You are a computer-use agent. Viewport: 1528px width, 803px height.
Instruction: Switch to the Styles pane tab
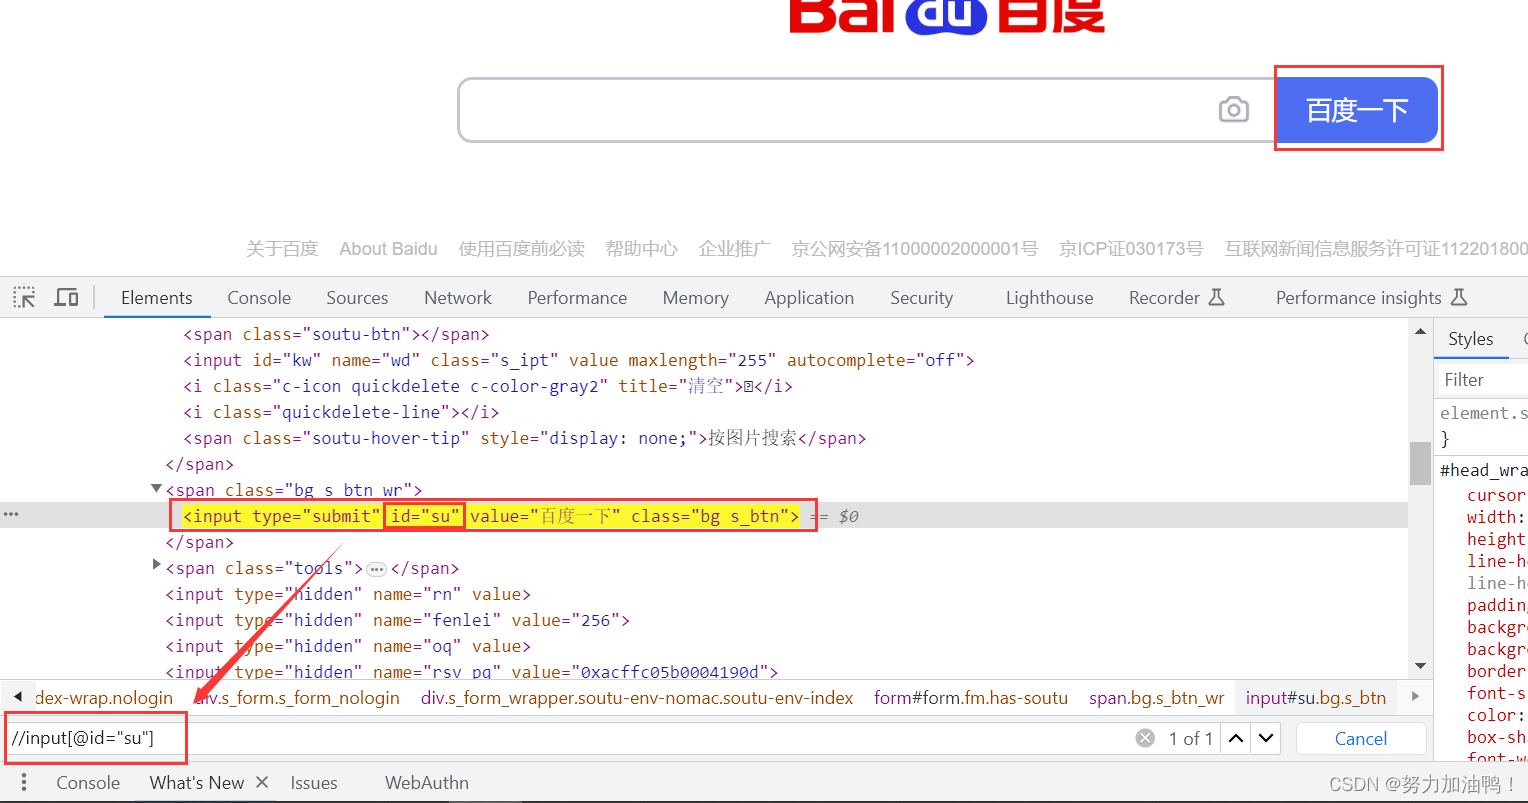tap(1470, 339)
